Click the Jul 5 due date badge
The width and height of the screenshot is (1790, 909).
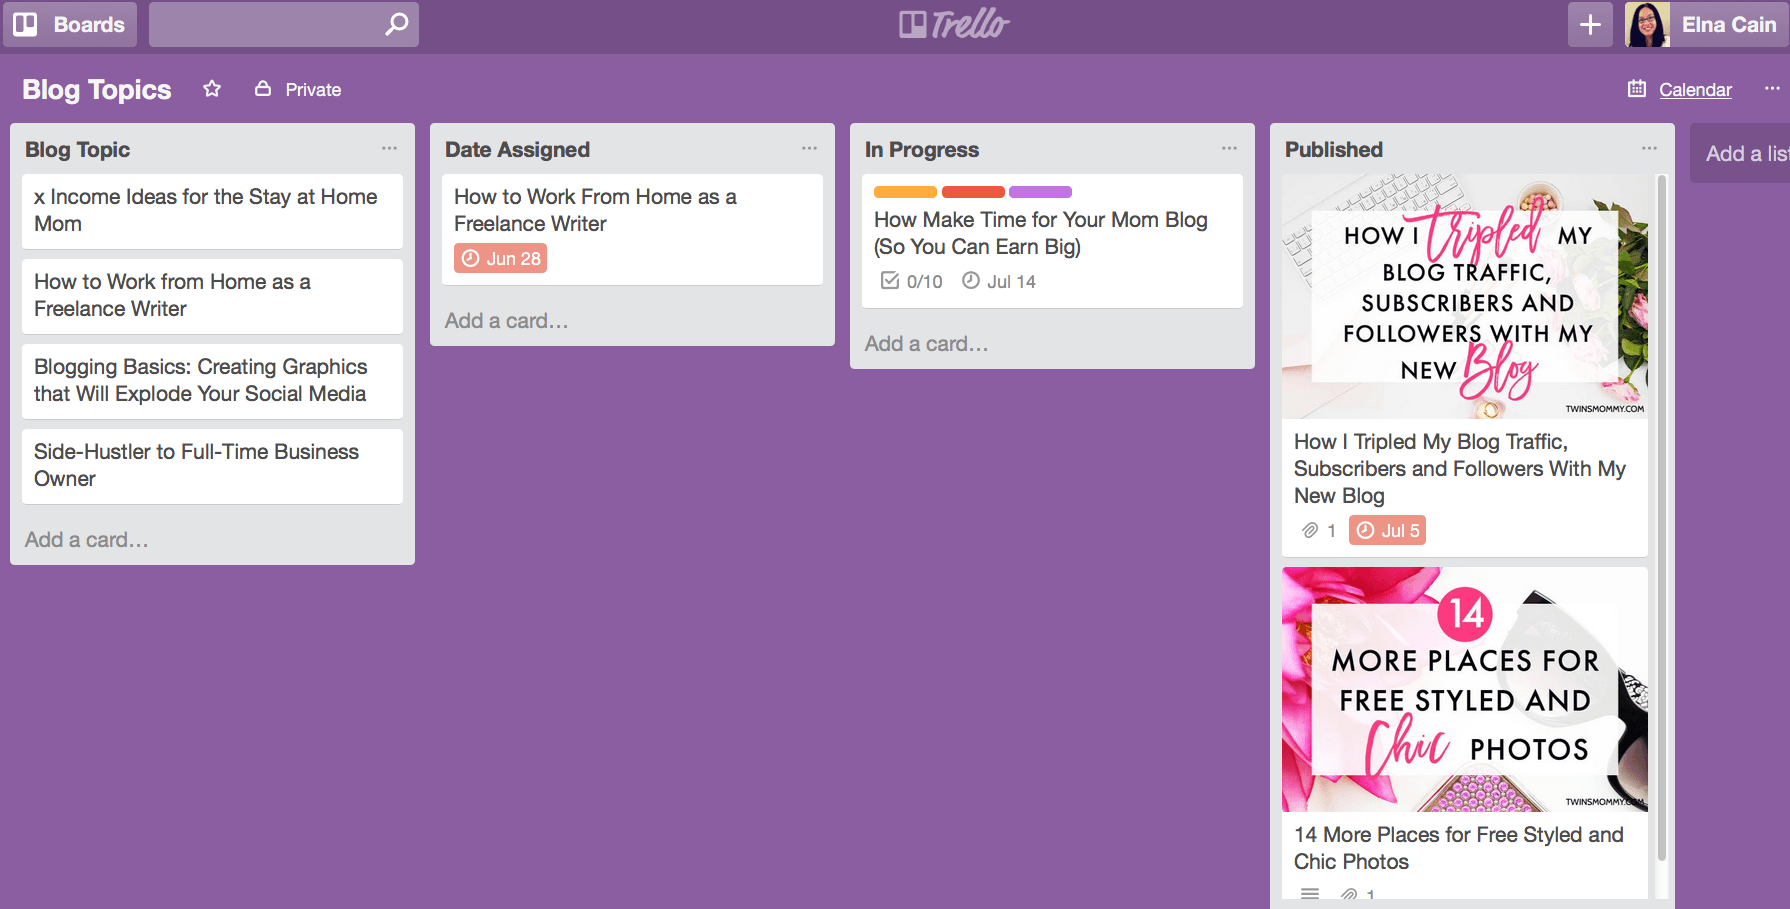[x=1387, y=530]
